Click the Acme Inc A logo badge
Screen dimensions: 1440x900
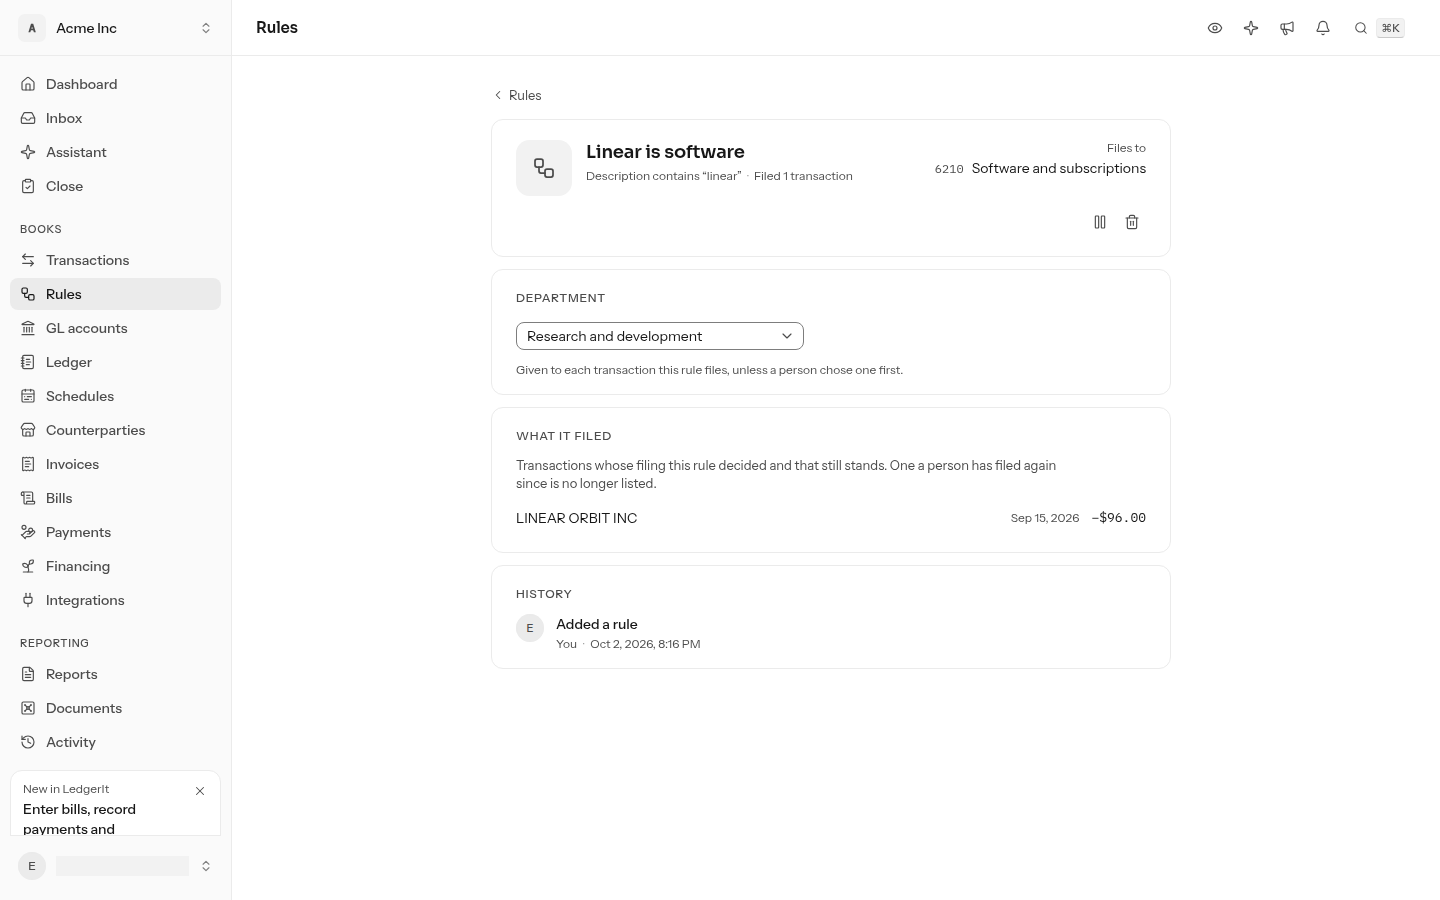pos(32,28)
